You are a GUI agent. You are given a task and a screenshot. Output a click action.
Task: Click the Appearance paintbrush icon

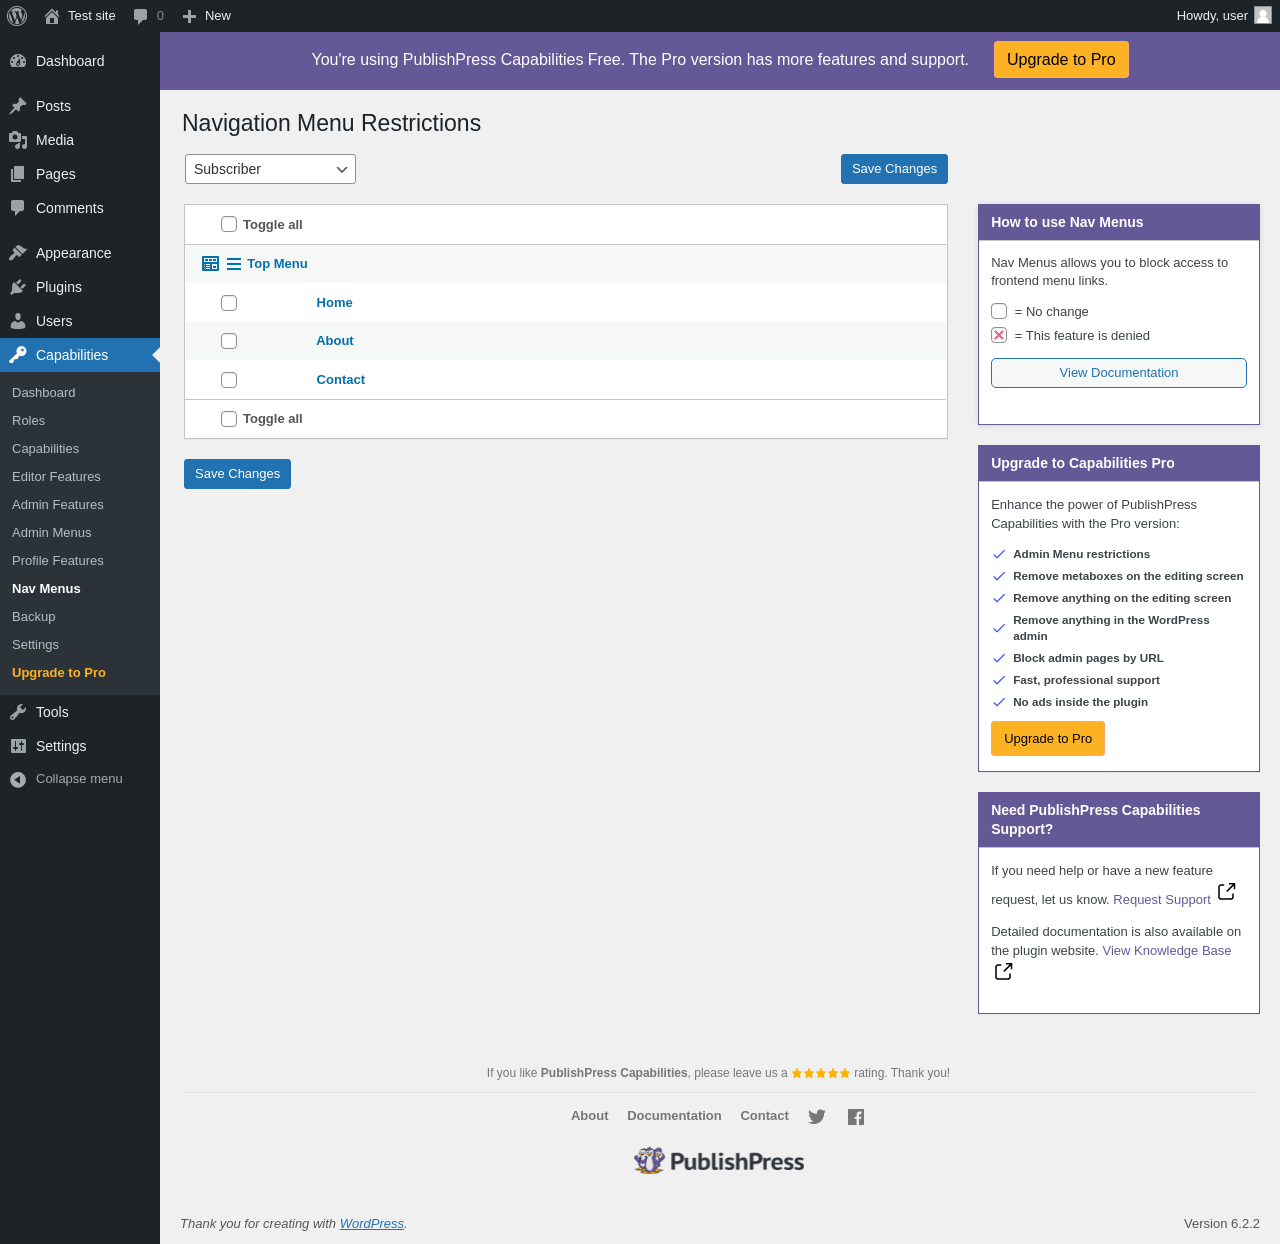click(18, 253)
